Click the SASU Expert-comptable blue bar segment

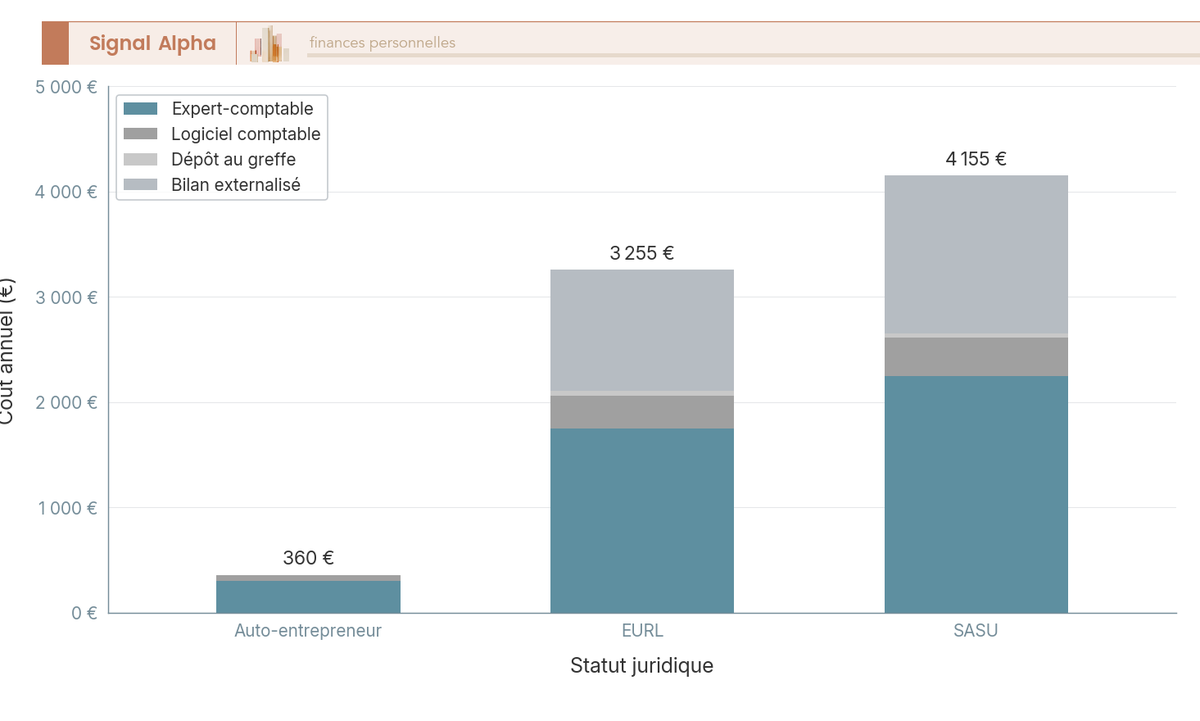click(976, 495)
